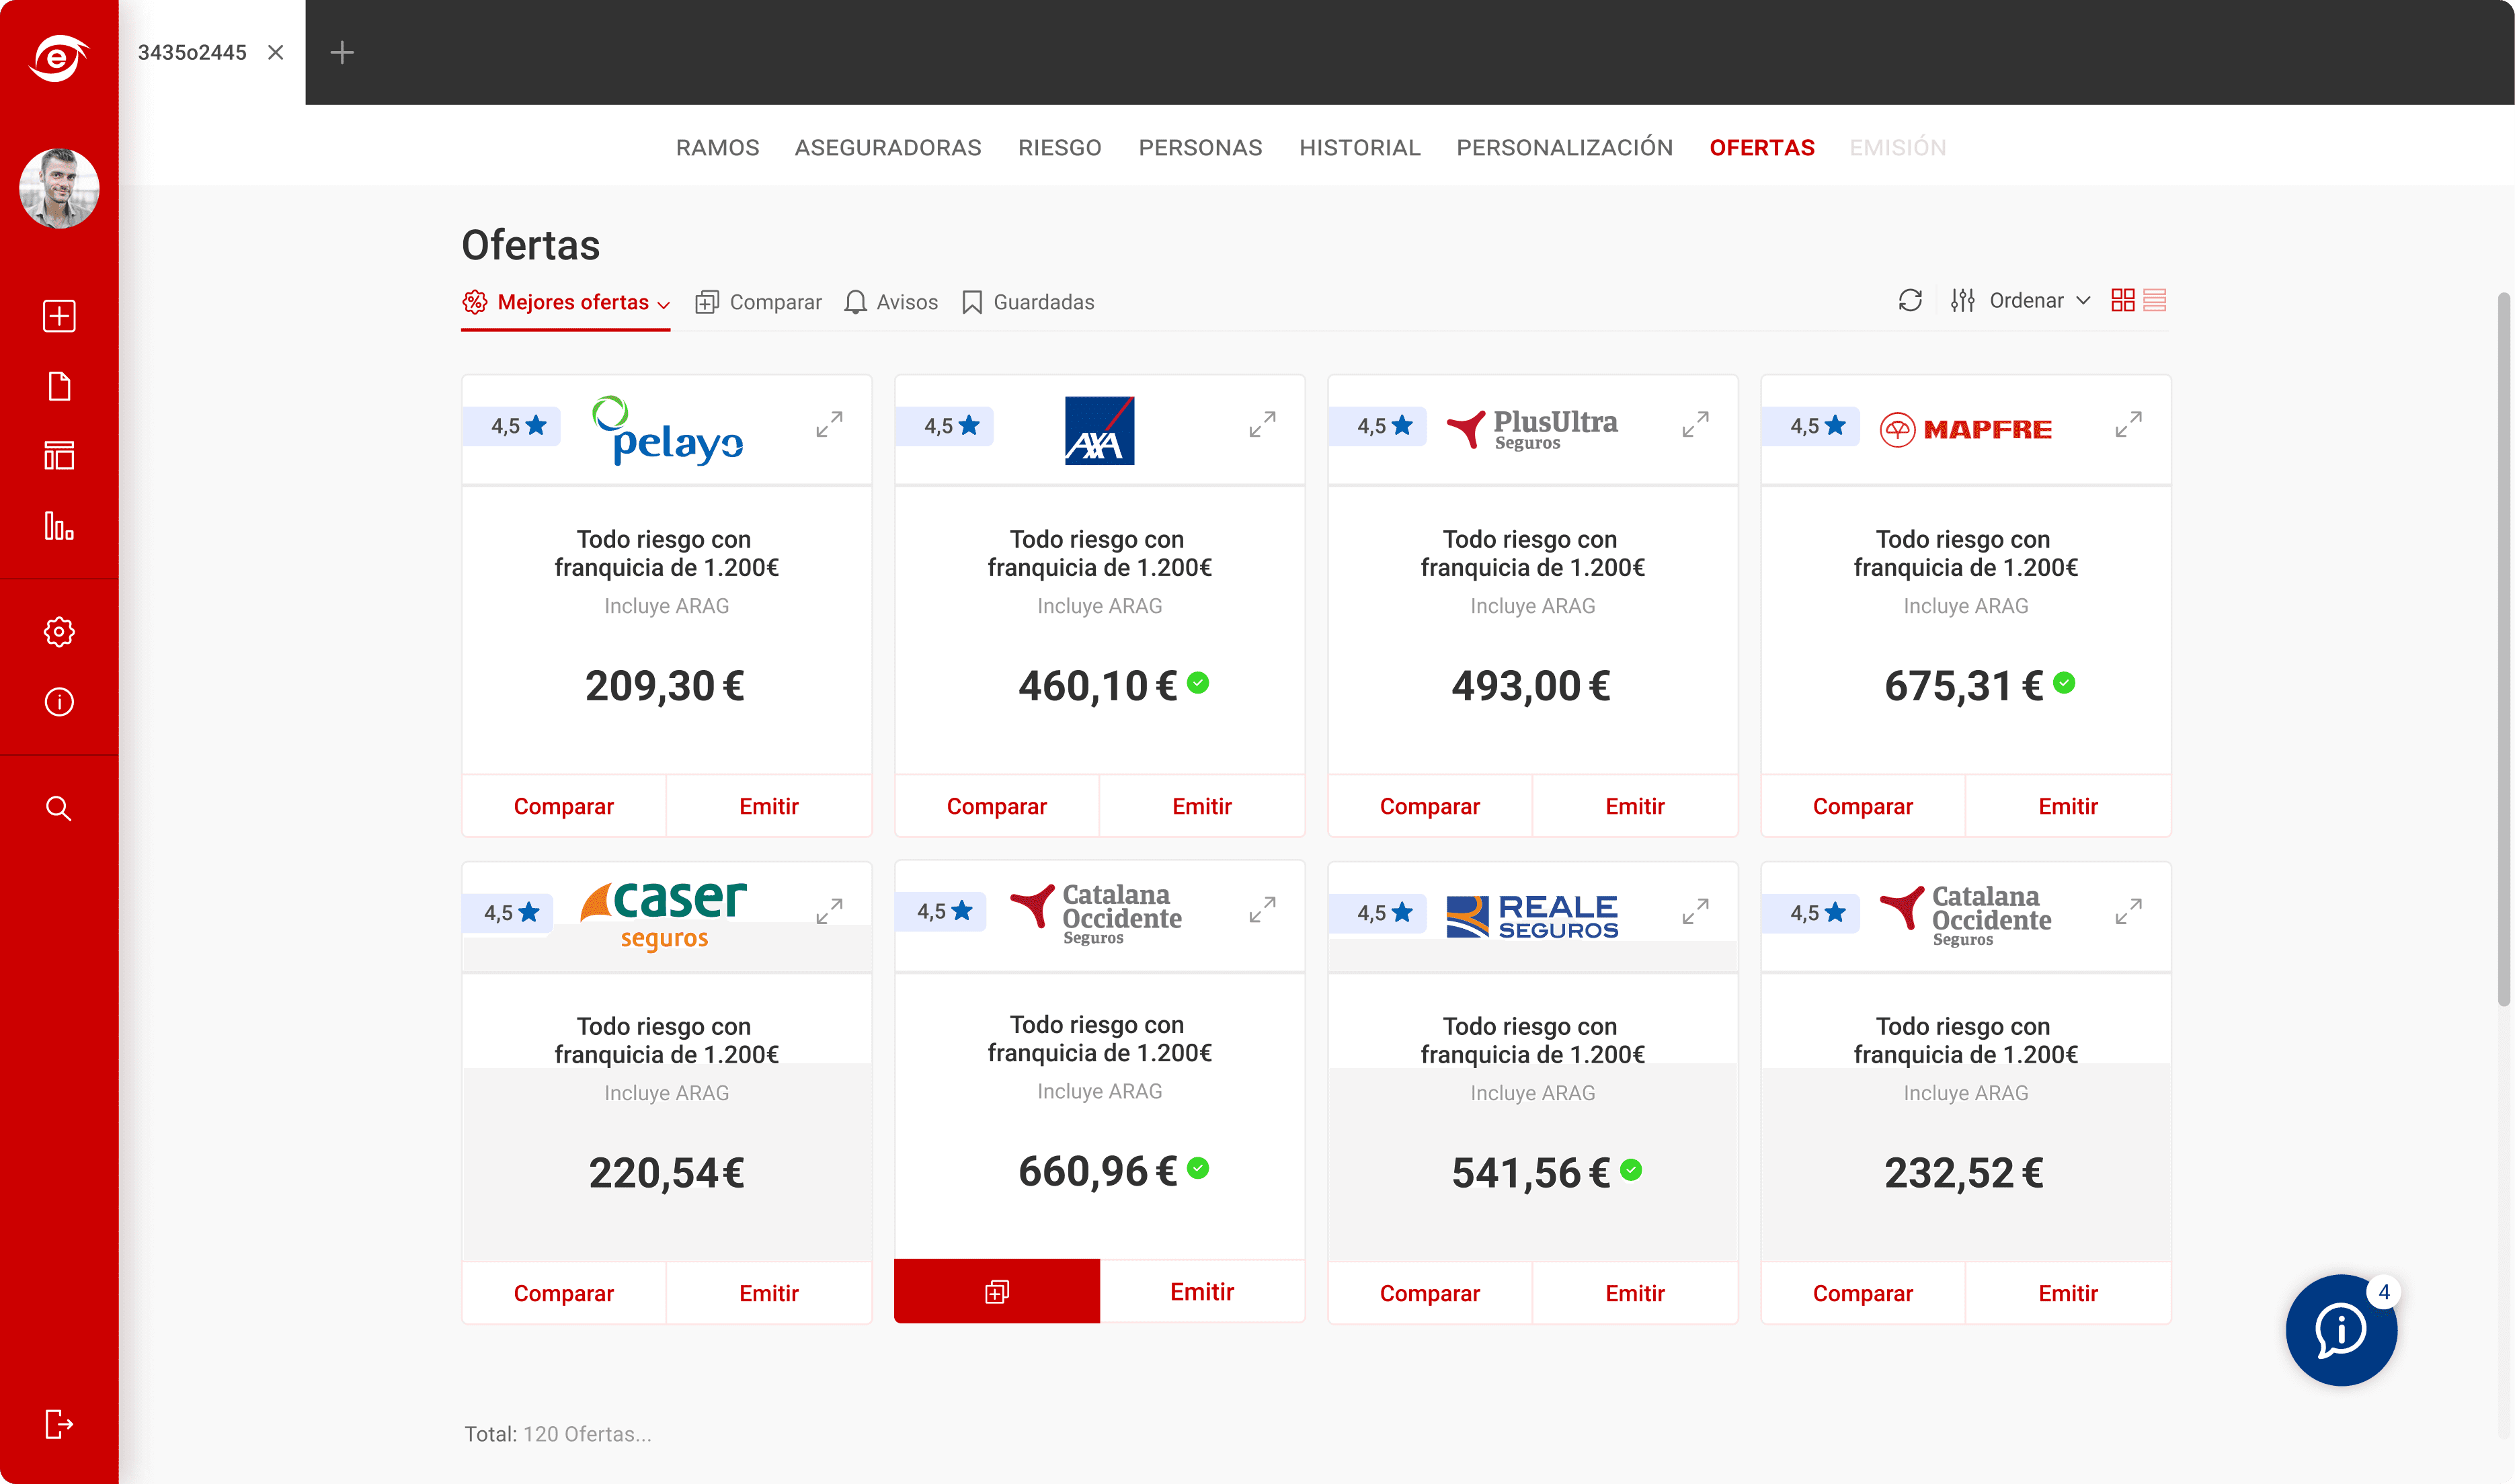Click the refresh offers icon
Screen dimensions: 2515x1484
tap(1910, 300)
